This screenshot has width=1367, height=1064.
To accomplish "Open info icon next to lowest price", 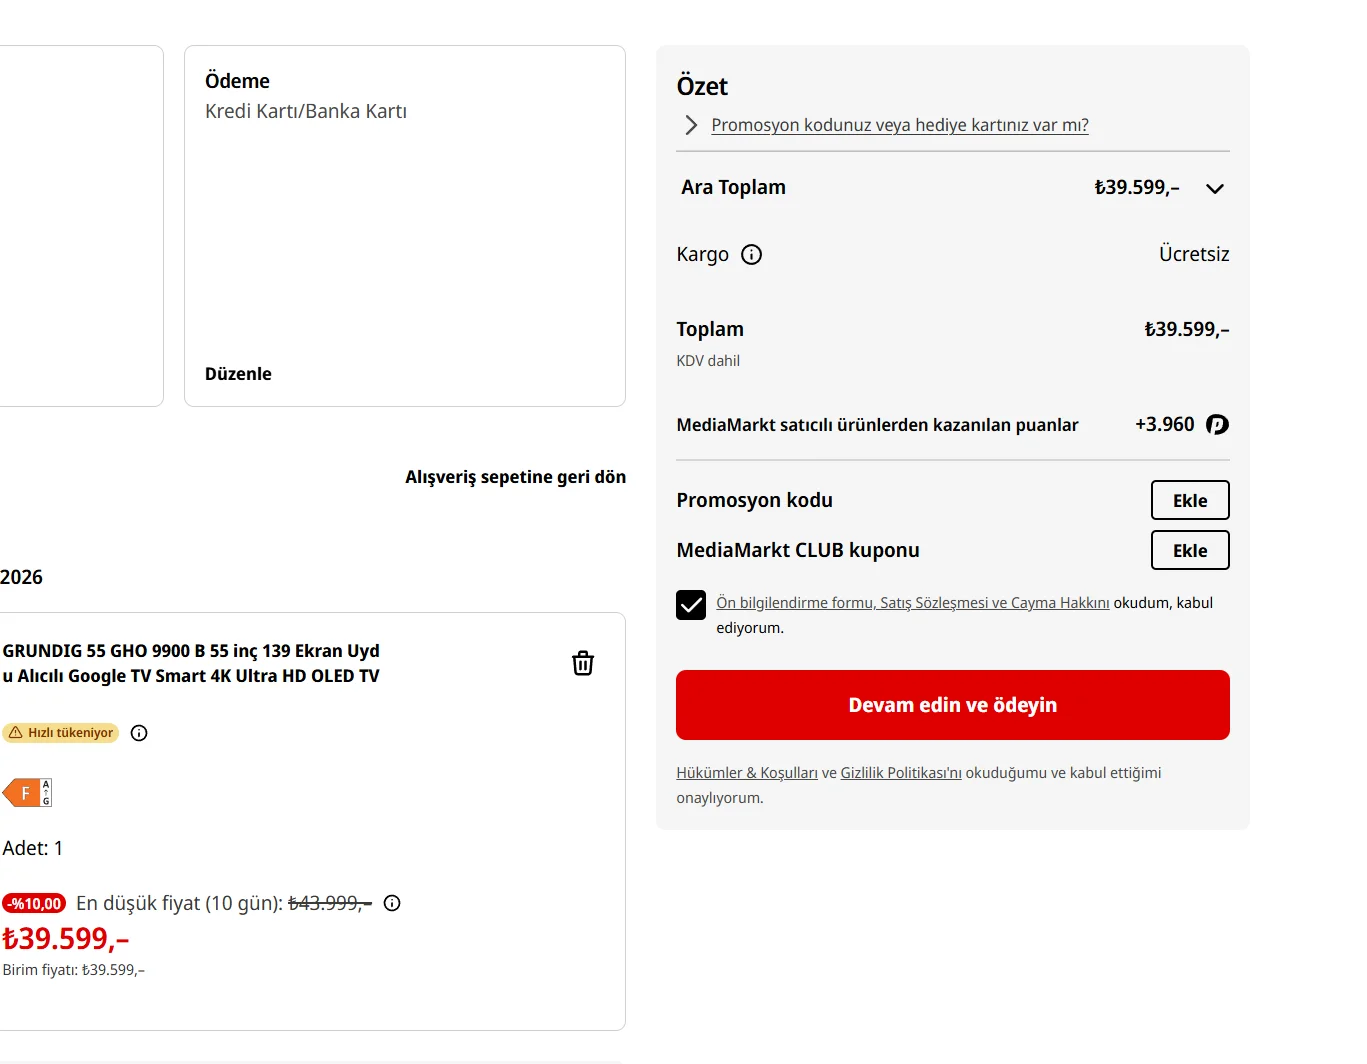I will (392, 903).
